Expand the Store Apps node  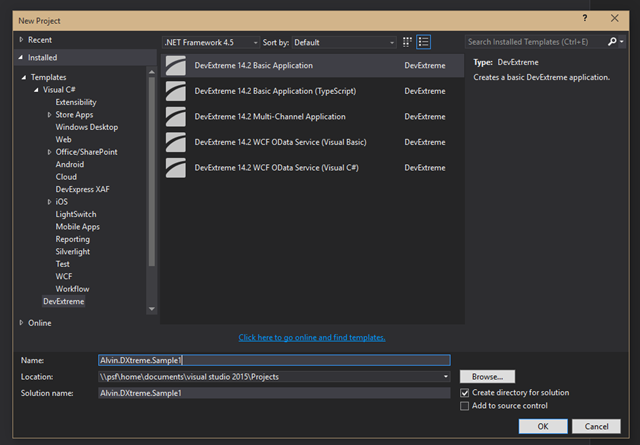coord(49,115)
